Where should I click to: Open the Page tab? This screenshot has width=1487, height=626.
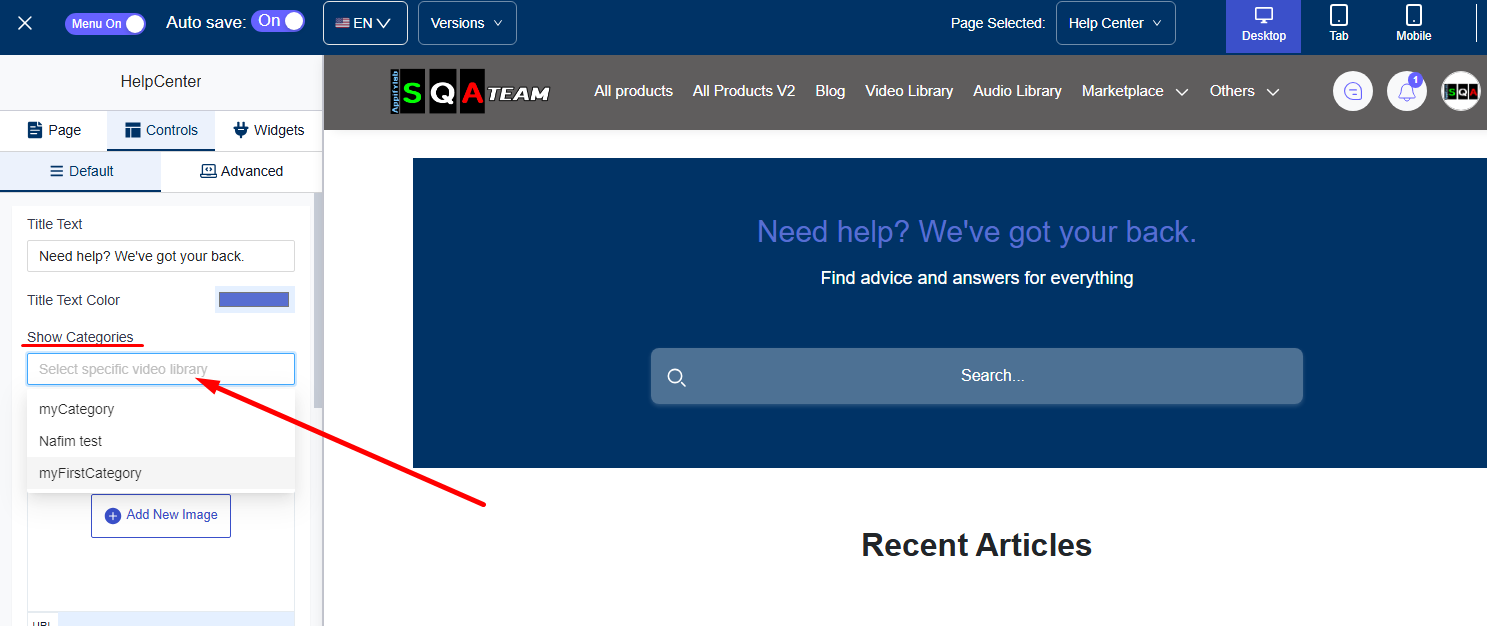click(x=54, y=130)
